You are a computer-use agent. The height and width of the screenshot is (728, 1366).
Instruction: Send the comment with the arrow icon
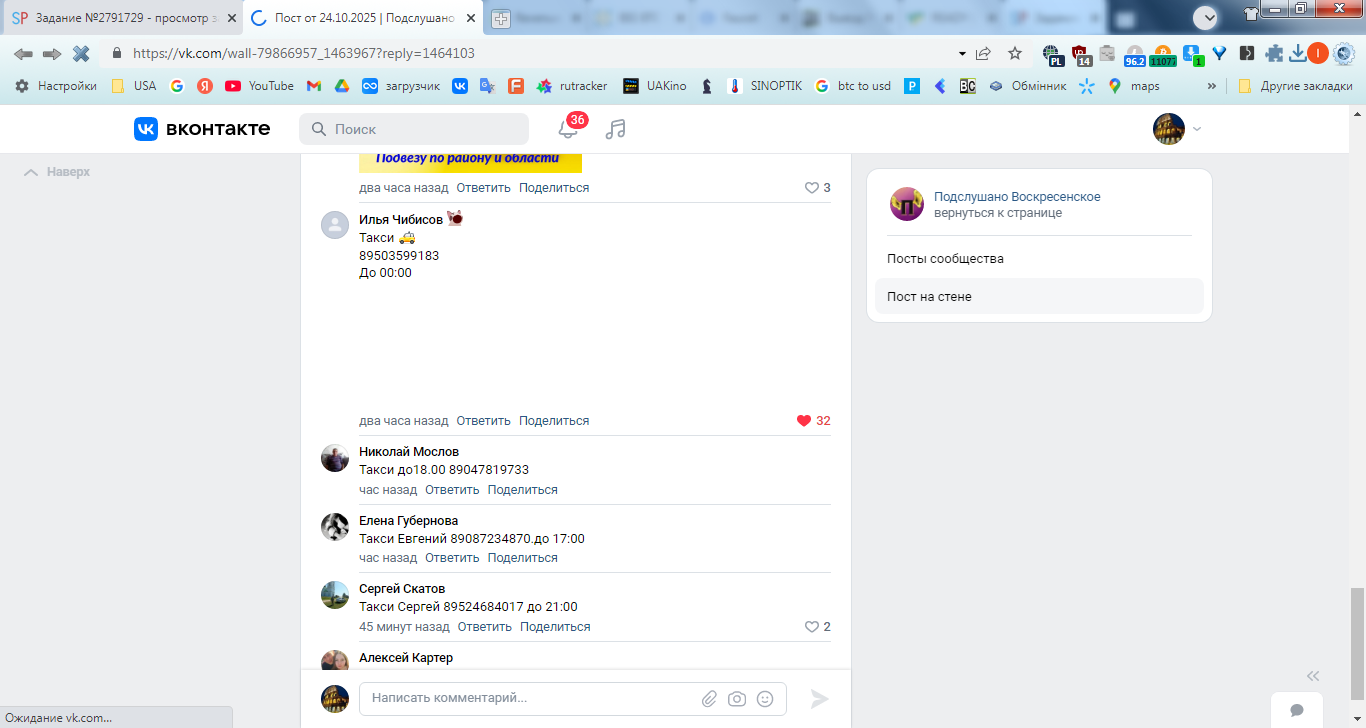click(820, 699)
